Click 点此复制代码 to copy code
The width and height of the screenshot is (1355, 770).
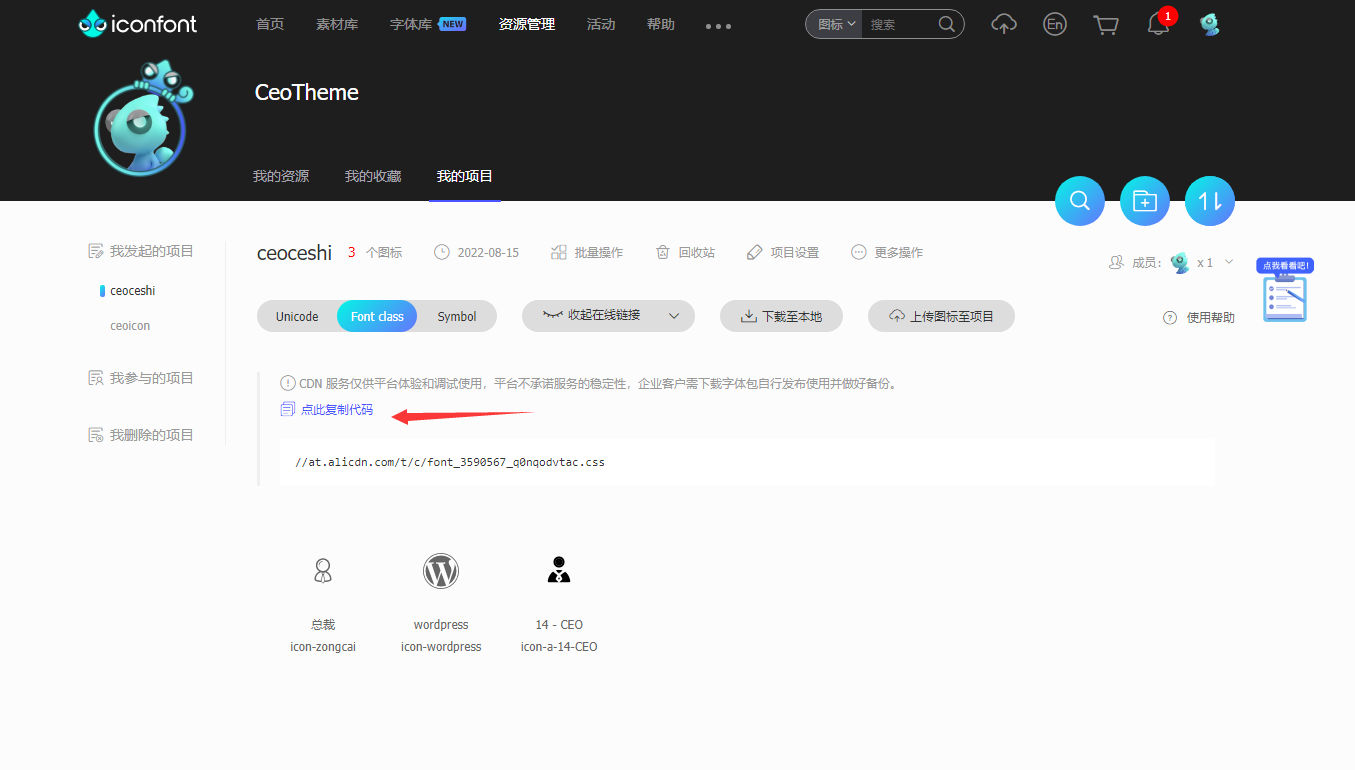click(x=327, y=409)
